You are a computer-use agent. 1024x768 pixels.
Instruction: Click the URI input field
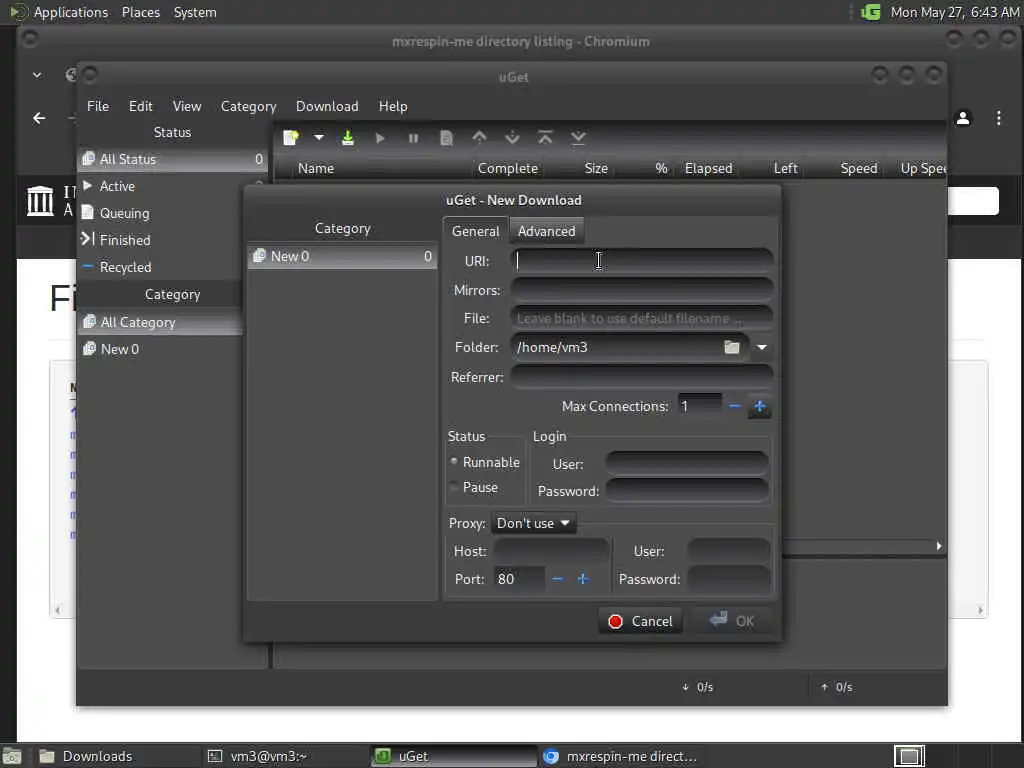[642, 261]
